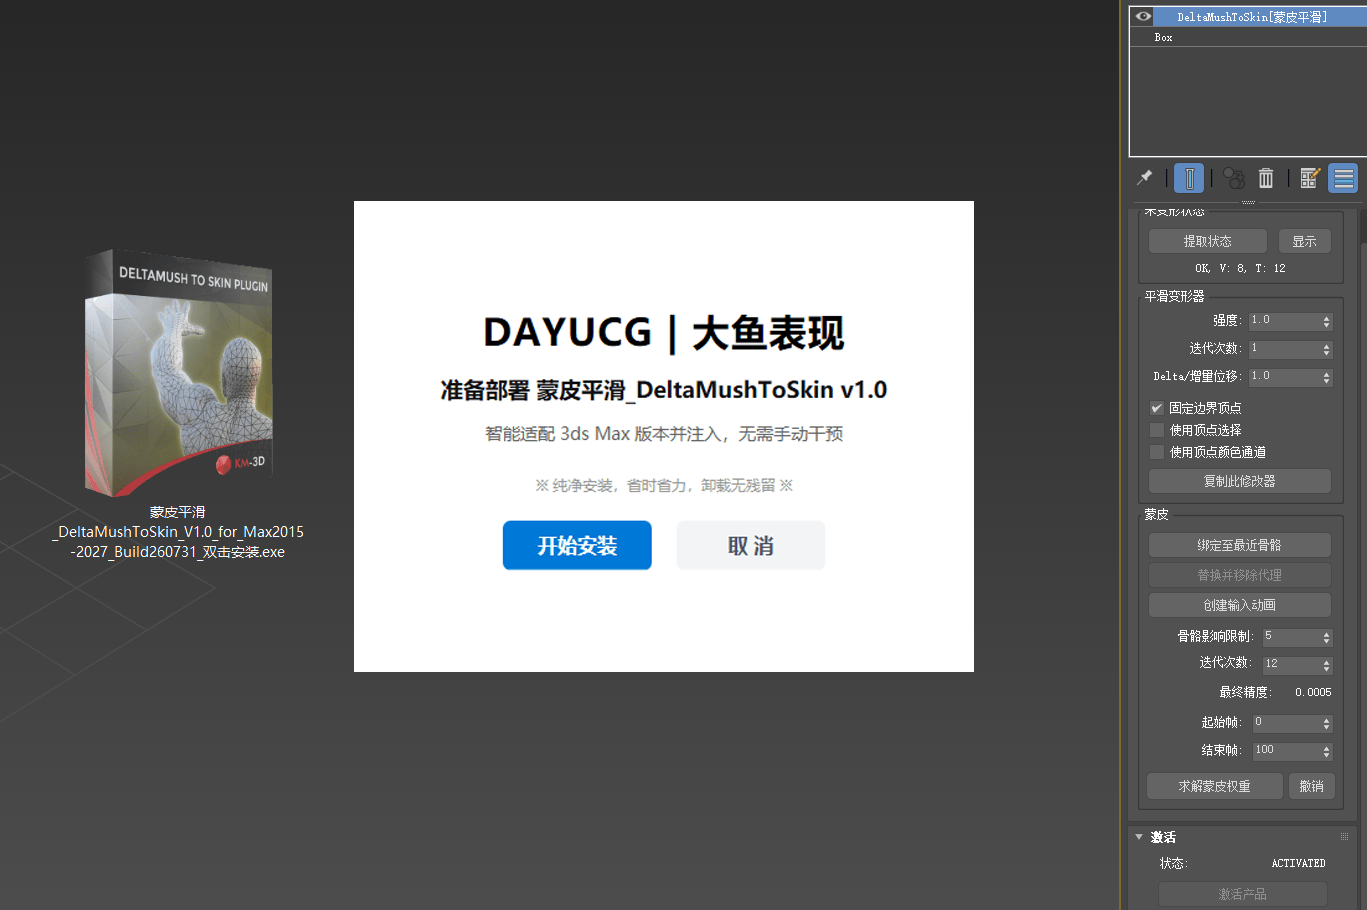Click the 求解蒙皮权重 button

tap(1215, 786)
